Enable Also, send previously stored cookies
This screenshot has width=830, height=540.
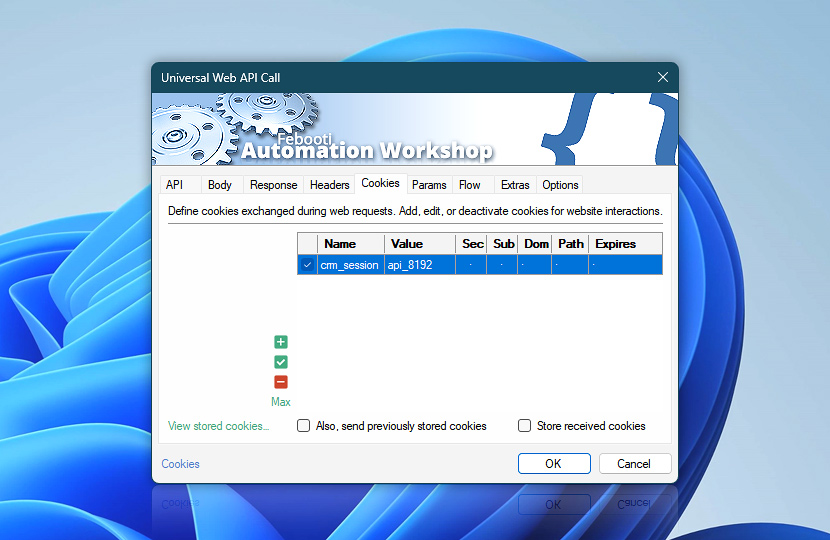coord(303,426)
